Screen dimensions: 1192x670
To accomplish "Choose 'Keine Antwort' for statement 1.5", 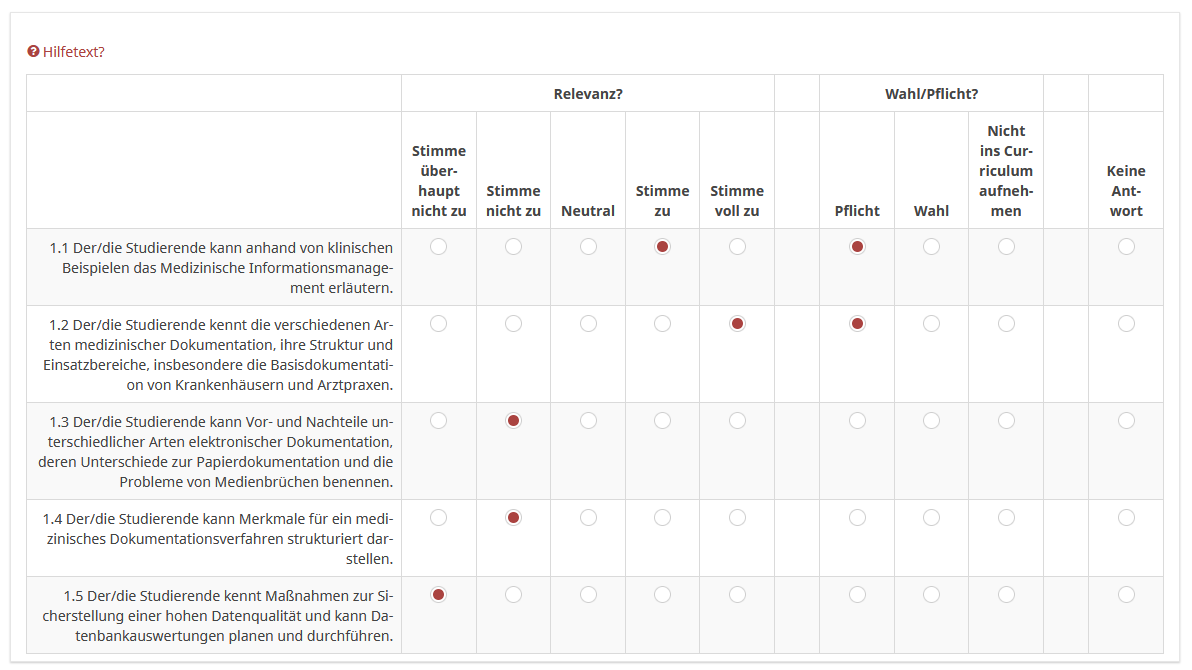I will coord(1126,595).
